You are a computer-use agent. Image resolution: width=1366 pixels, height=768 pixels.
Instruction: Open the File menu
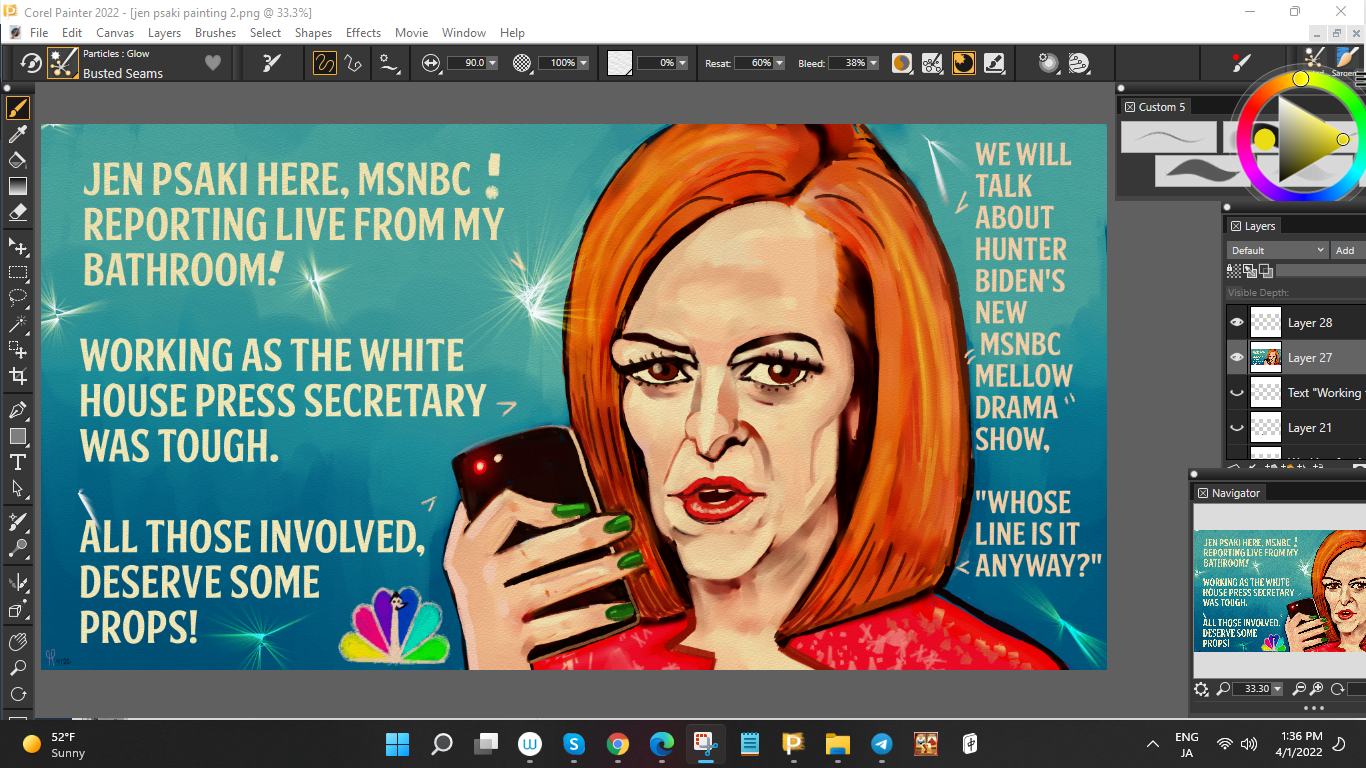point(39,33)
